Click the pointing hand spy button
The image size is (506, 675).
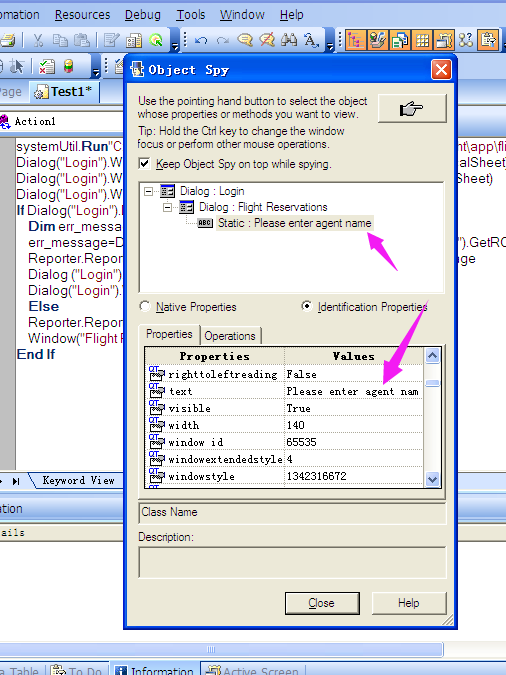pyautogui.click(x=412, y=108)
